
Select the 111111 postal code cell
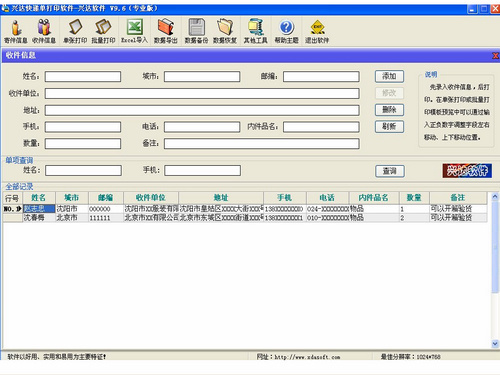click(x=106, y=218)
